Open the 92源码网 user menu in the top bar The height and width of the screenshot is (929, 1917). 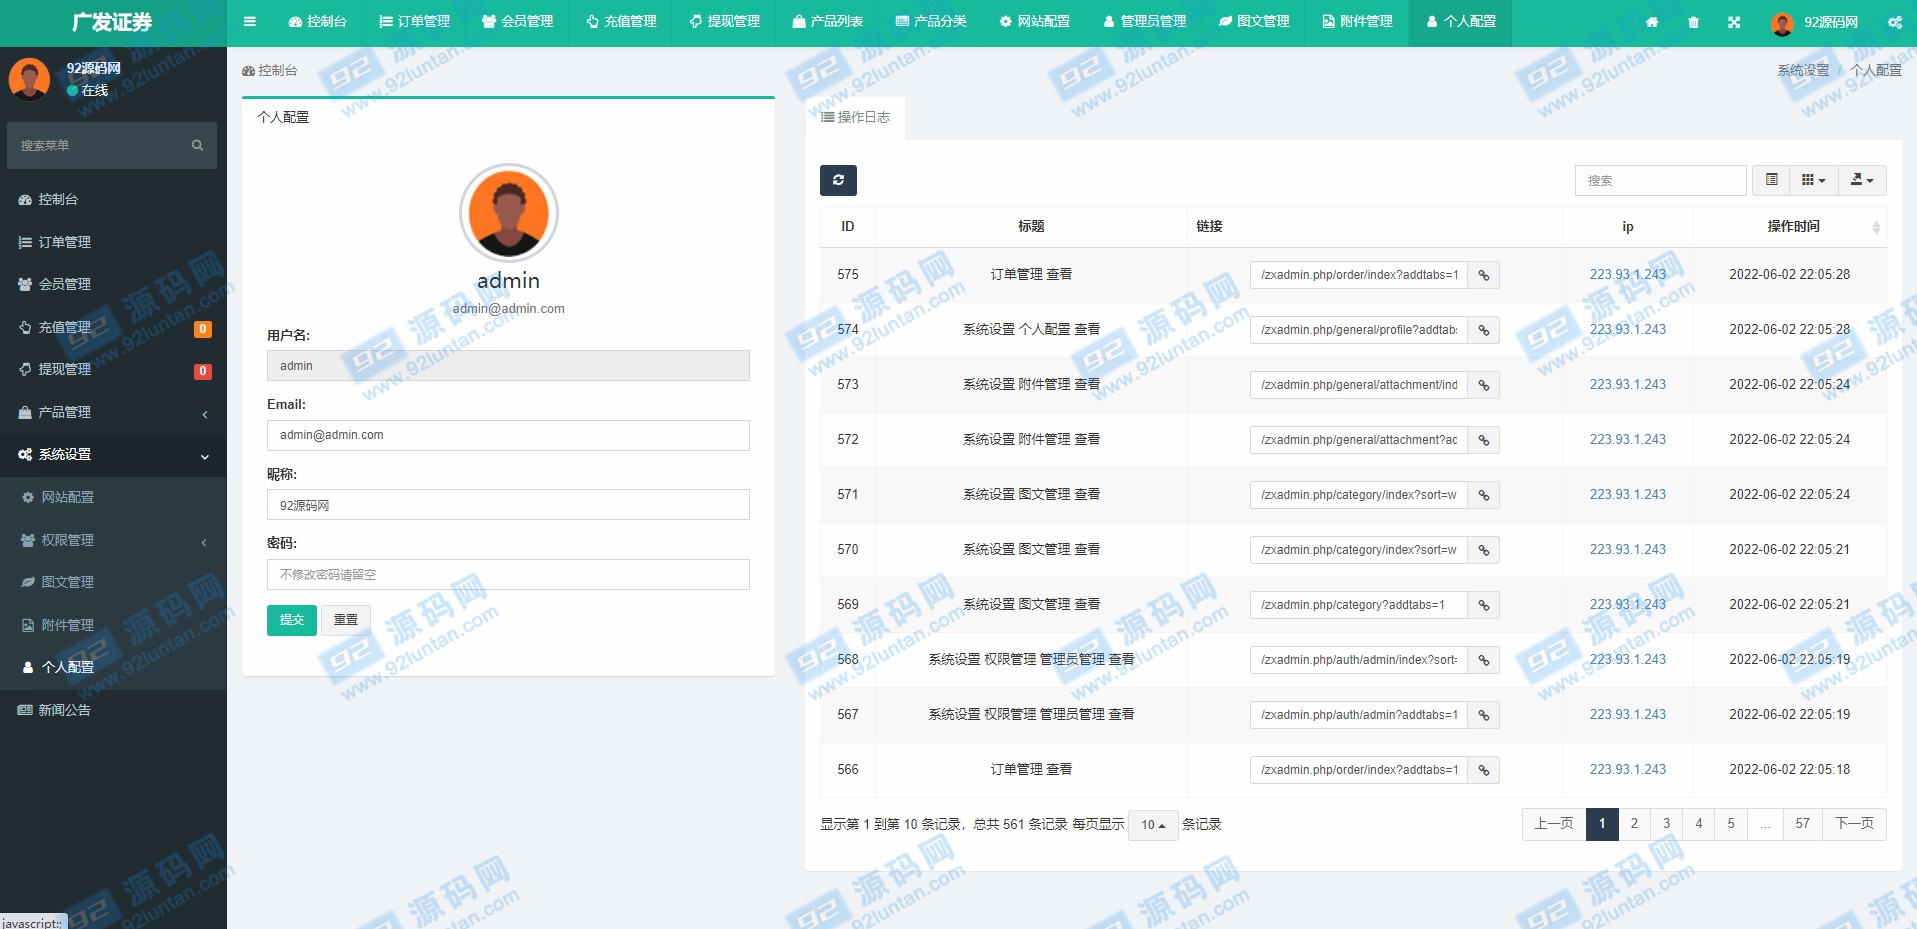click(x=1815, y=22)
